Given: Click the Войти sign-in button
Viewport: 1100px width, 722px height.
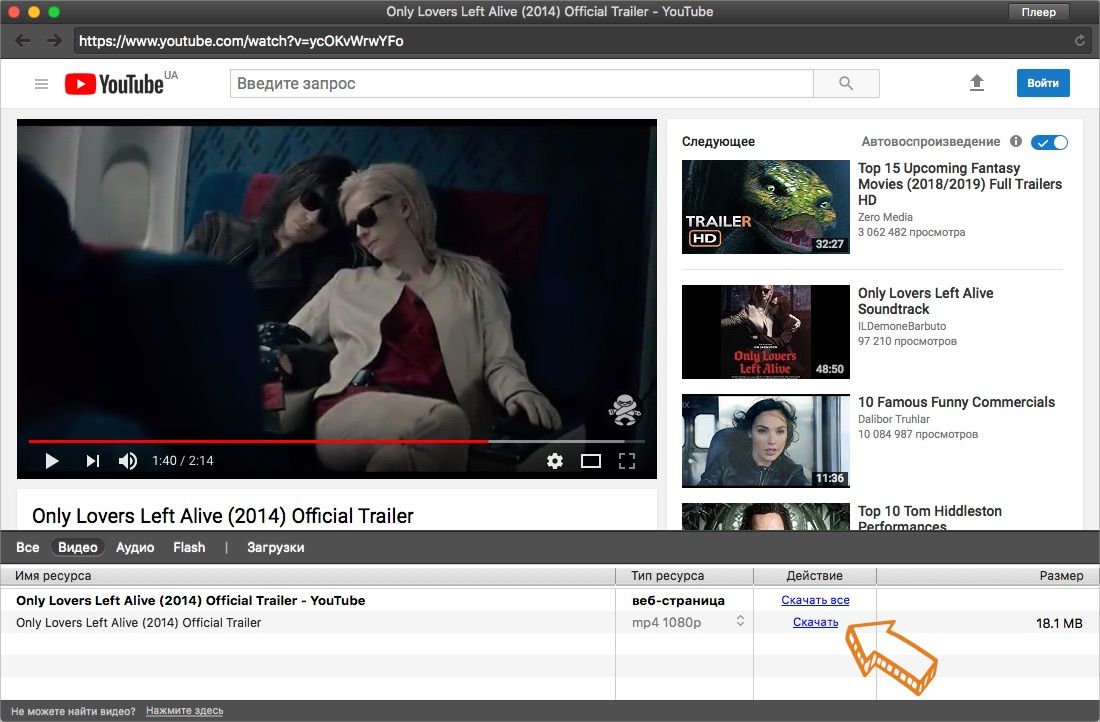Looking at the screenshot, I should 1043,83.
